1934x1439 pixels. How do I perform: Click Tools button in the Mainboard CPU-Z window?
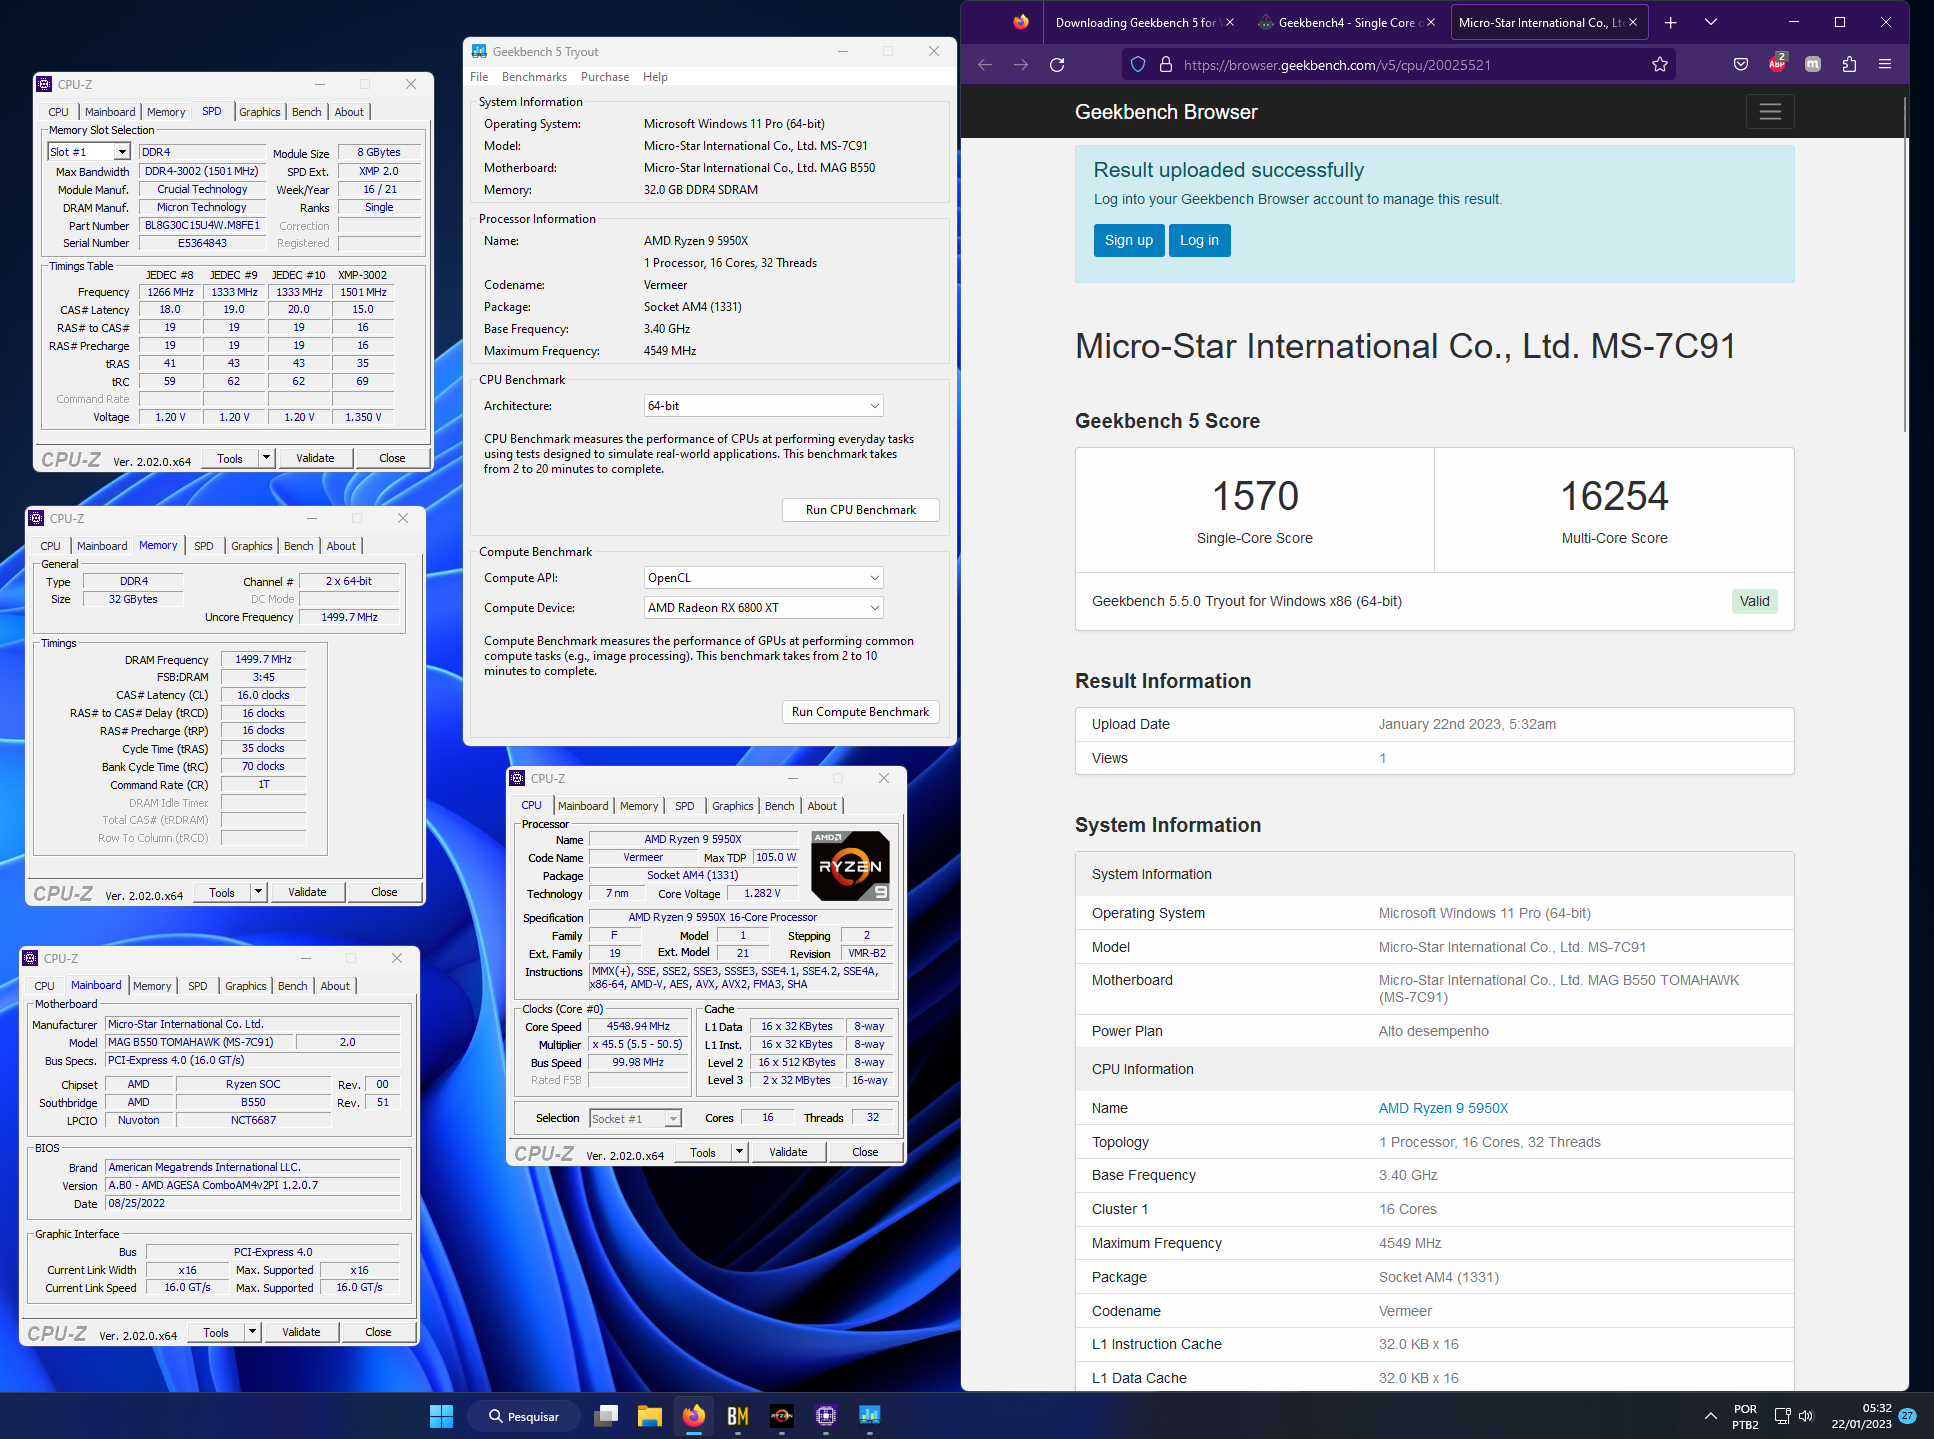(216, 1332)
